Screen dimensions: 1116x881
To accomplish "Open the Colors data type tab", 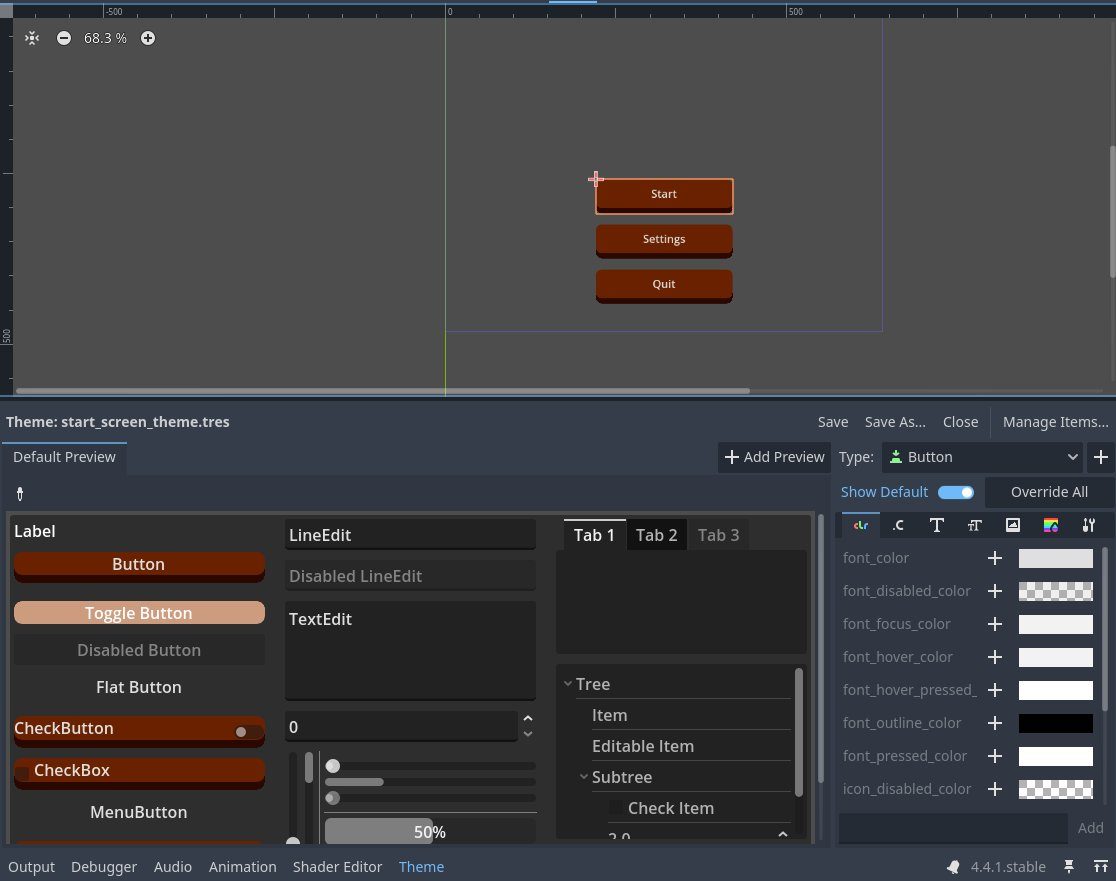I will 860,525.
